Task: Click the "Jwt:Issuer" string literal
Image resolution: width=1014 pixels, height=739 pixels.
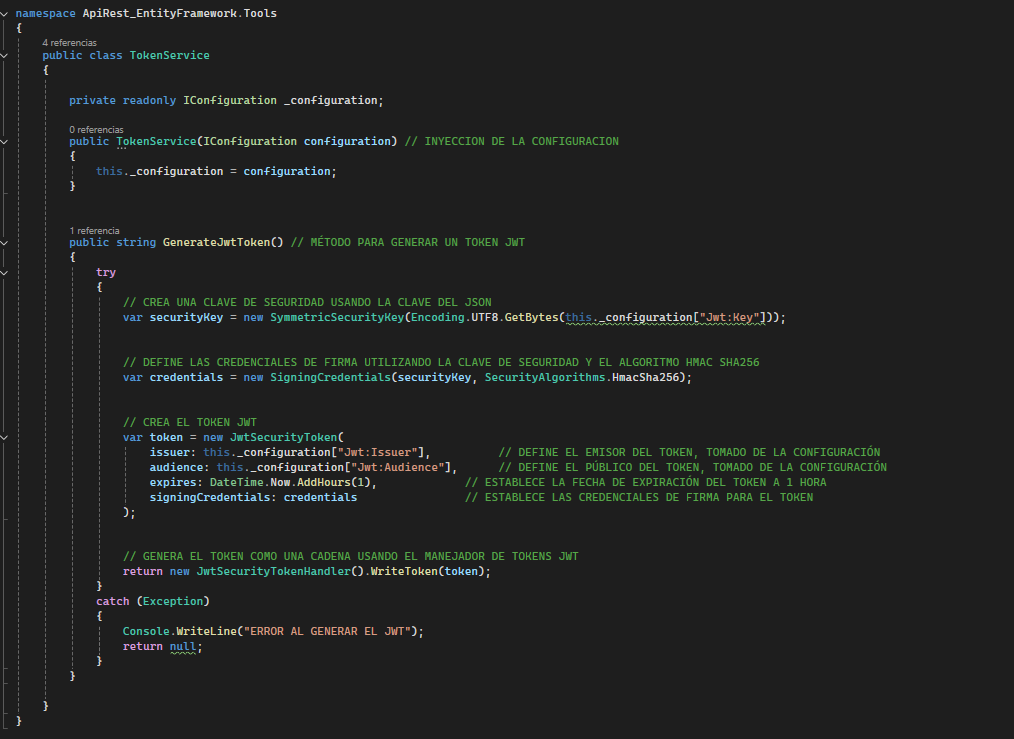Action: point(377,453)
